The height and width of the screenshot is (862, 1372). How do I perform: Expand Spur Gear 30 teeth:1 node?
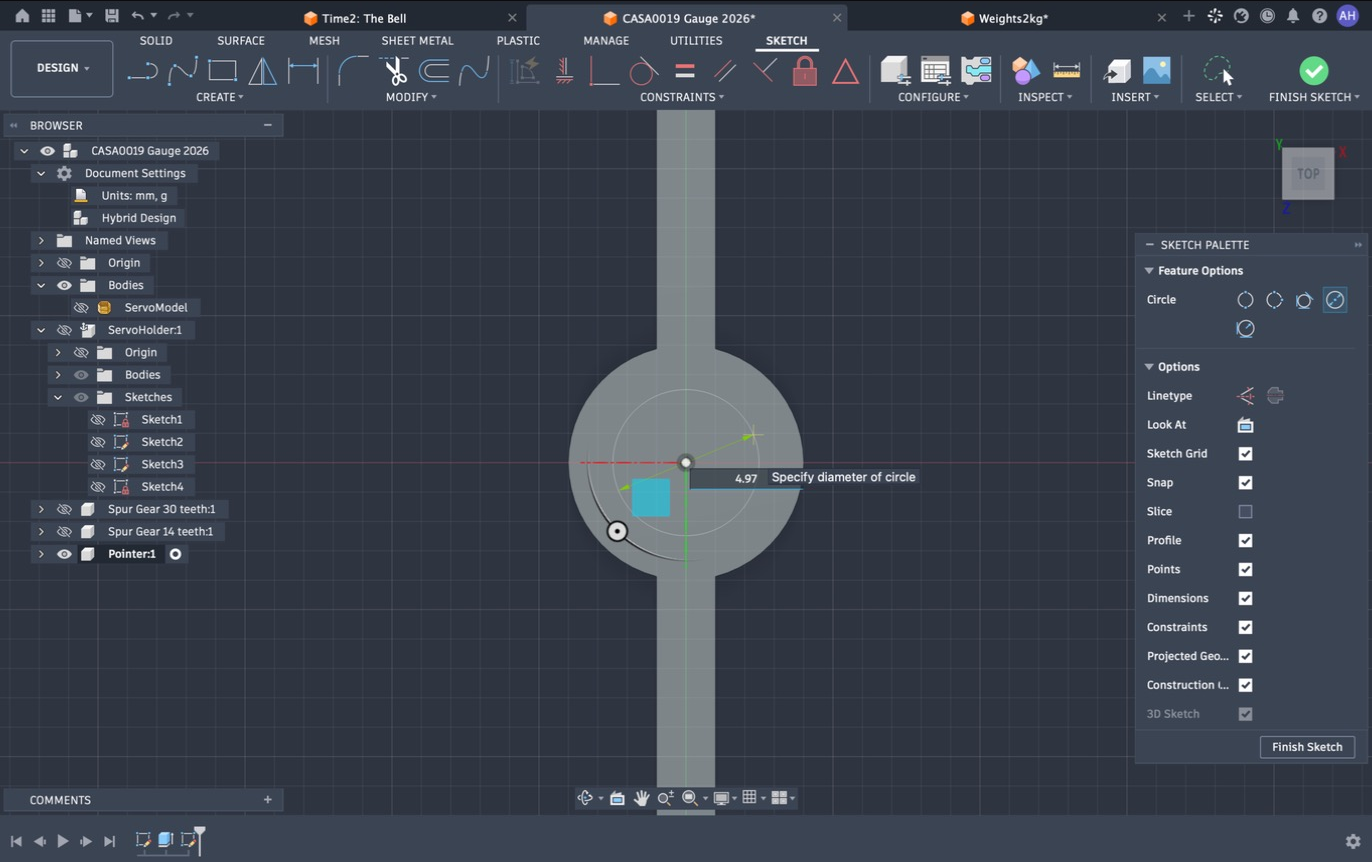coord(41,510)
